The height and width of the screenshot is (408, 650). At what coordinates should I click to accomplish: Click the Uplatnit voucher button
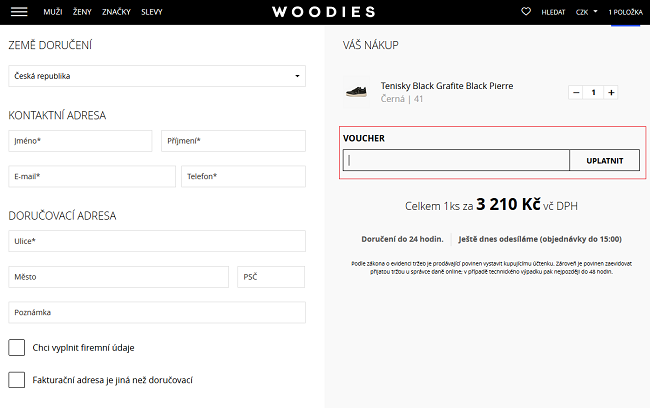tap(604, 160)
